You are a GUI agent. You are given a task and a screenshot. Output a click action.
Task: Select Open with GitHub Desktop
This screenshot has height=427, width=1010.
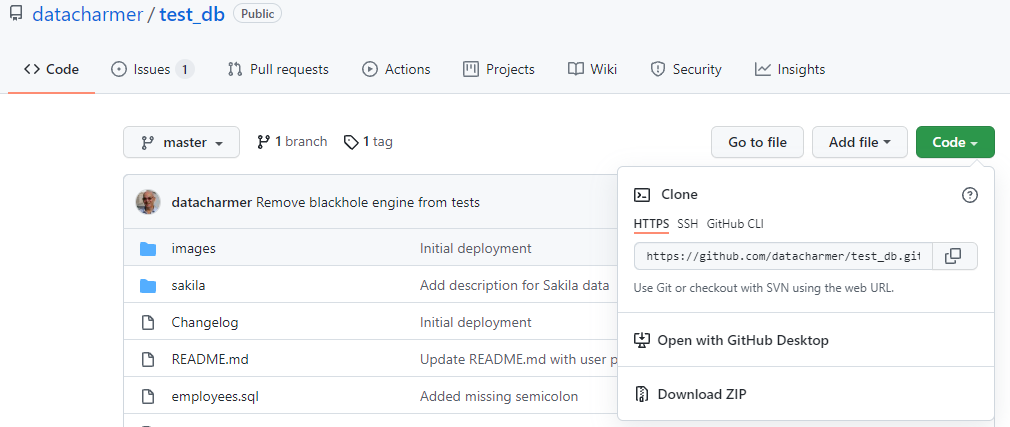click(x=742, y=340)
